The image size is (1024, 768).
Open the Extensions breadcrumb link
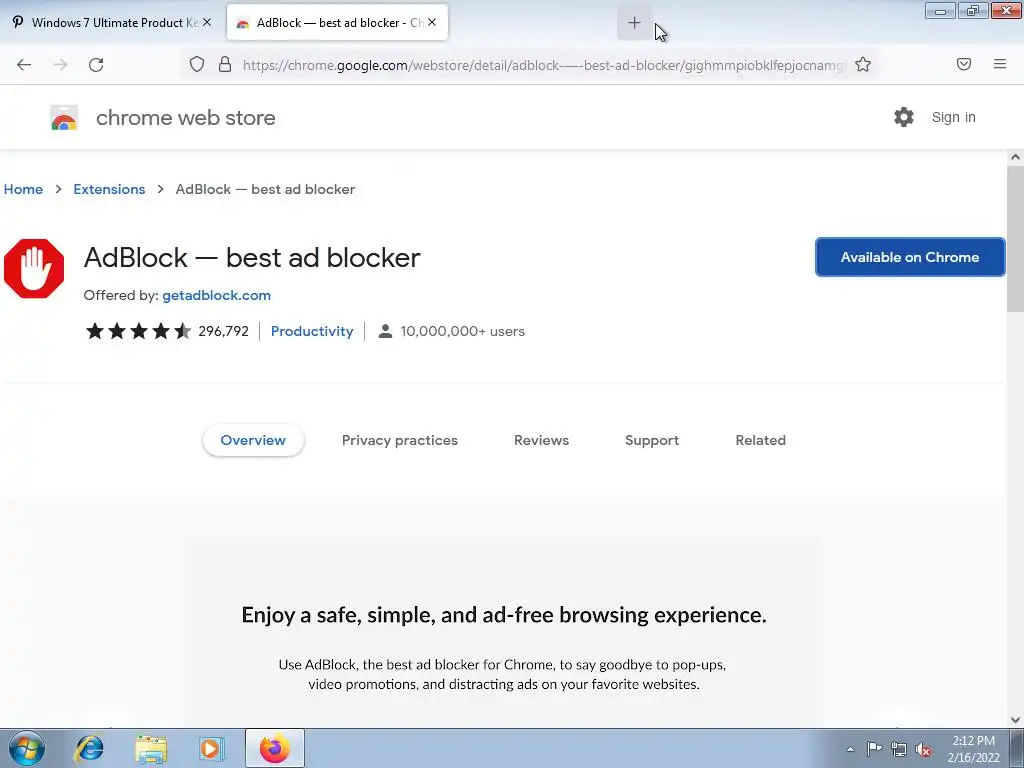tap(109, 189)
